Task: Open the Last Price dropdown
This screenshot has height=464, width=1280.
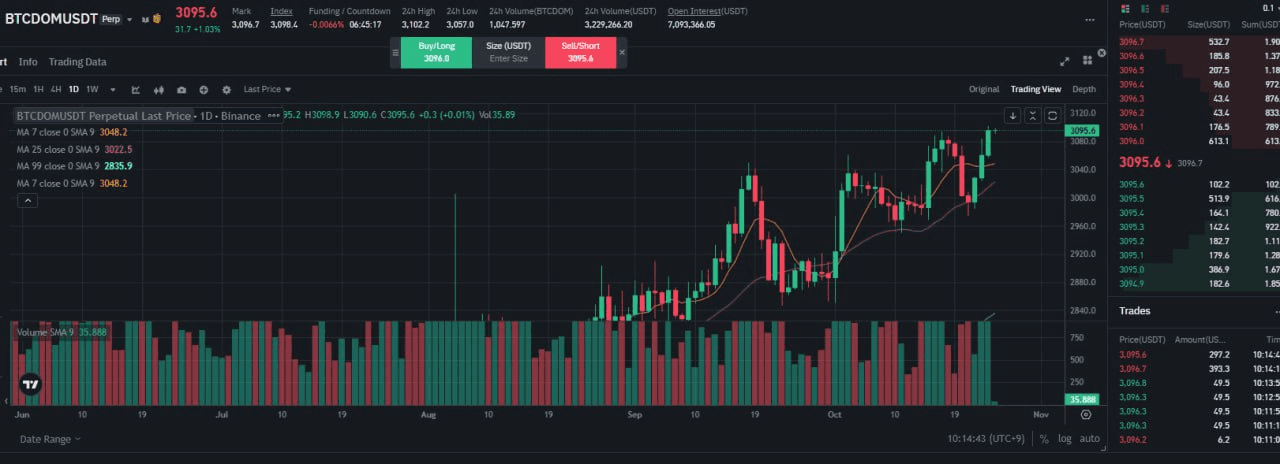Action: (267, 90)
